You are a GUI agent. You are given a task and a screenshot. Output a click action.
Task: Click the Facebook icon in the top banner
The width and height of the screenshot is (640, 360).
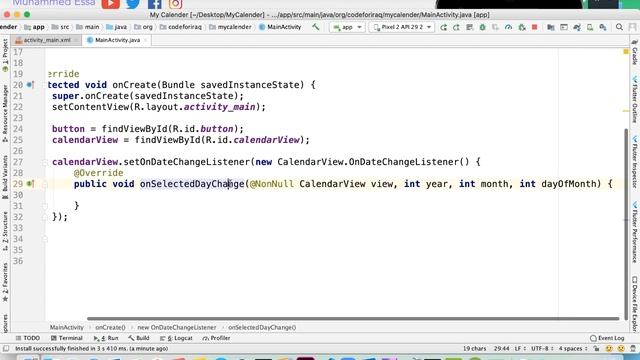click(154, 4)
